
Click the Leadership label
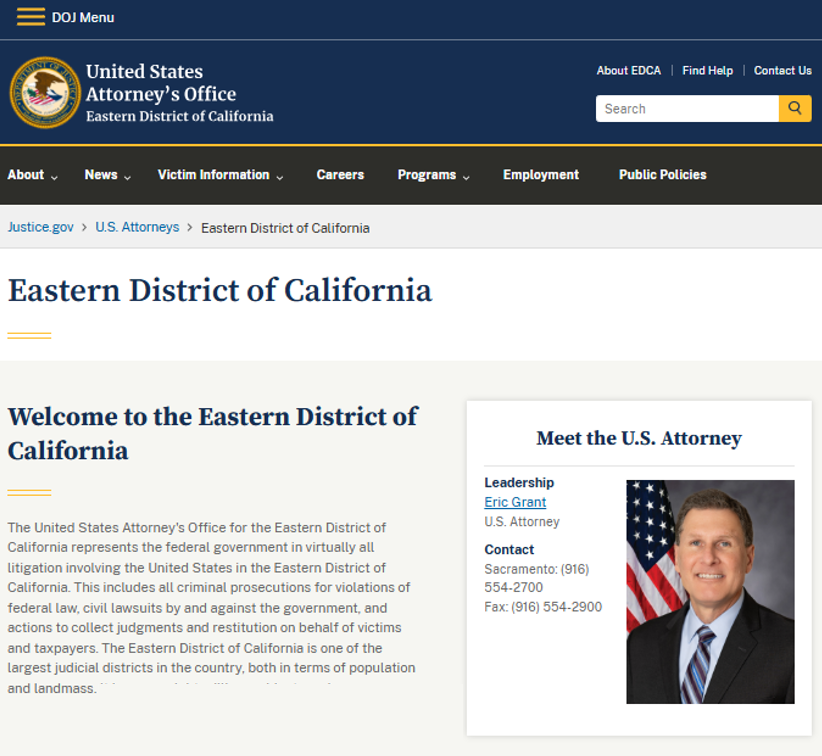[x=519, y=482]
